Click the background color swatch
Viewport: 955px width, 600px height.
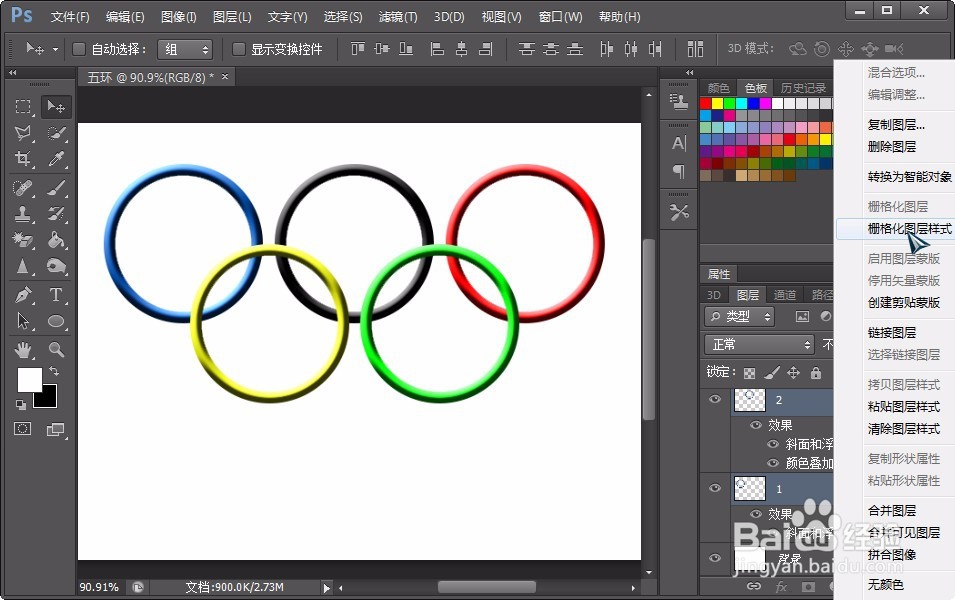49,400
